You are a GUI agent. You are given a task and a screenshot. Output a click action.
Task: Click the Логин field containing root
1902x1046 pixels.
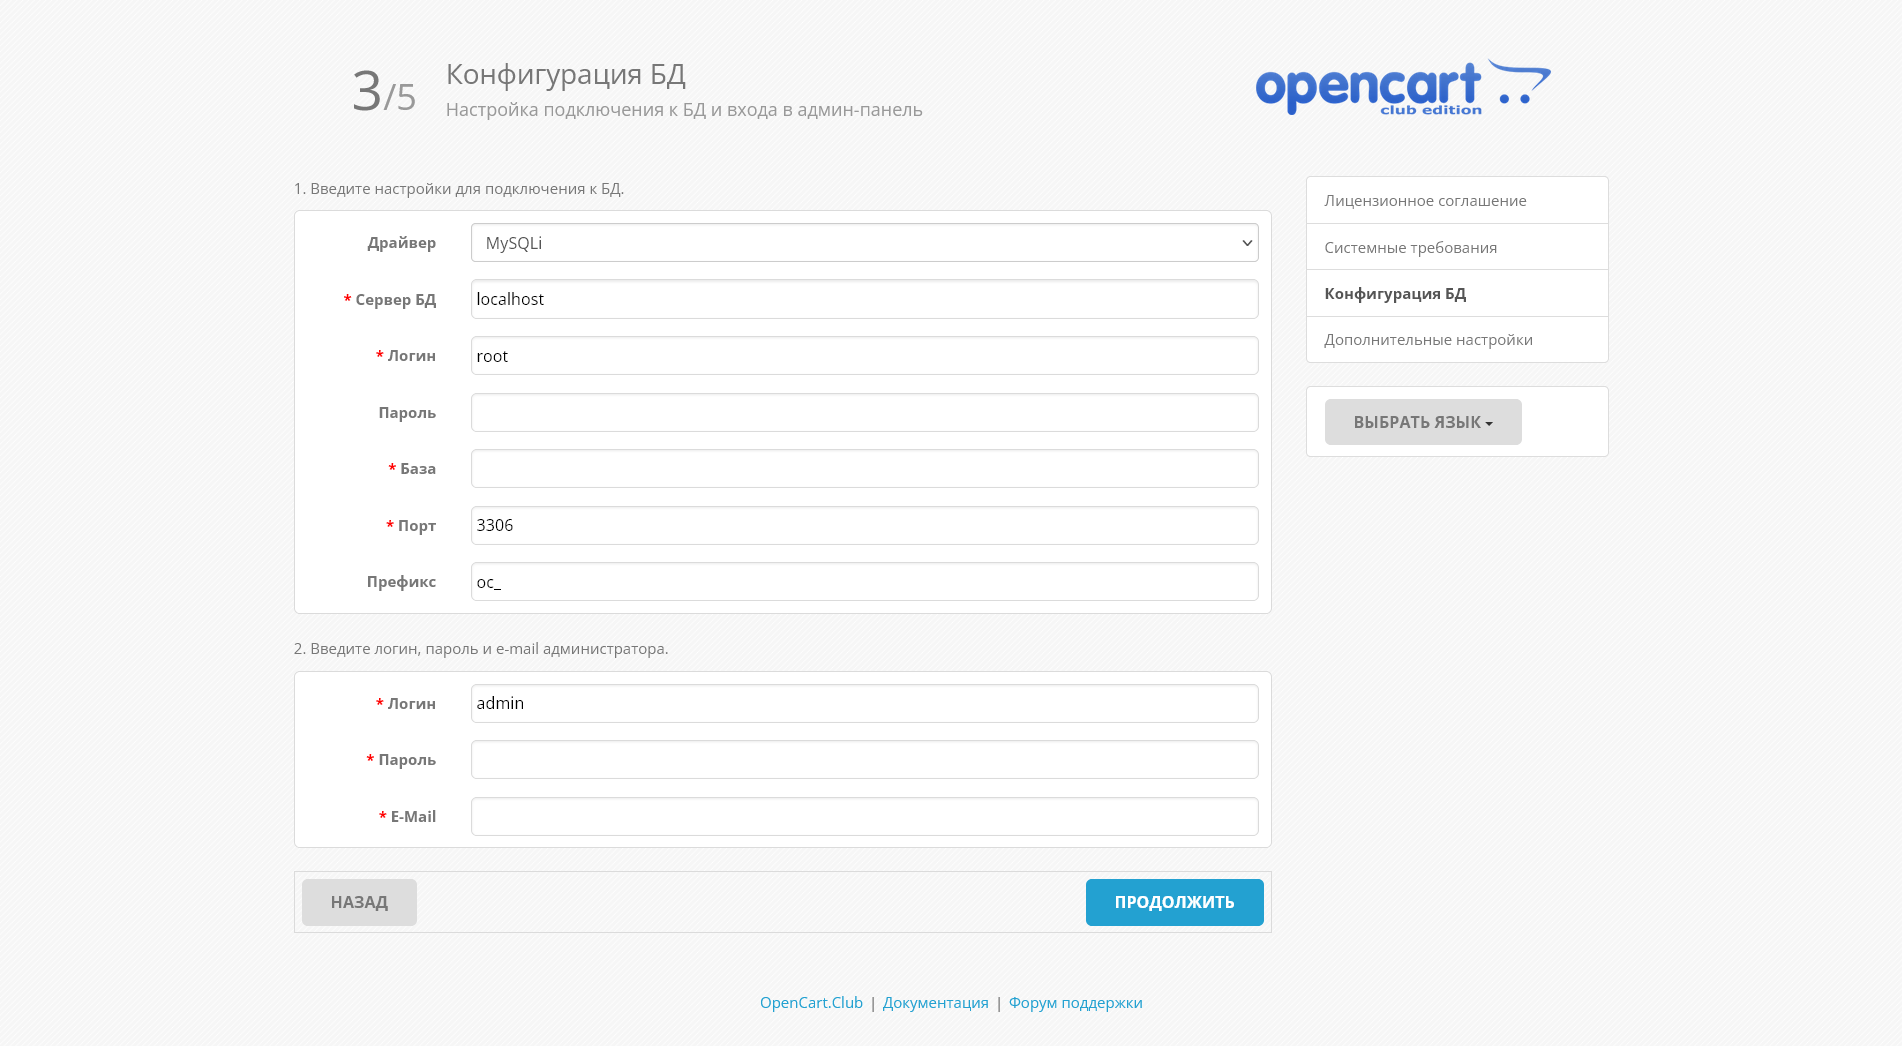click(x=864, y=355)
